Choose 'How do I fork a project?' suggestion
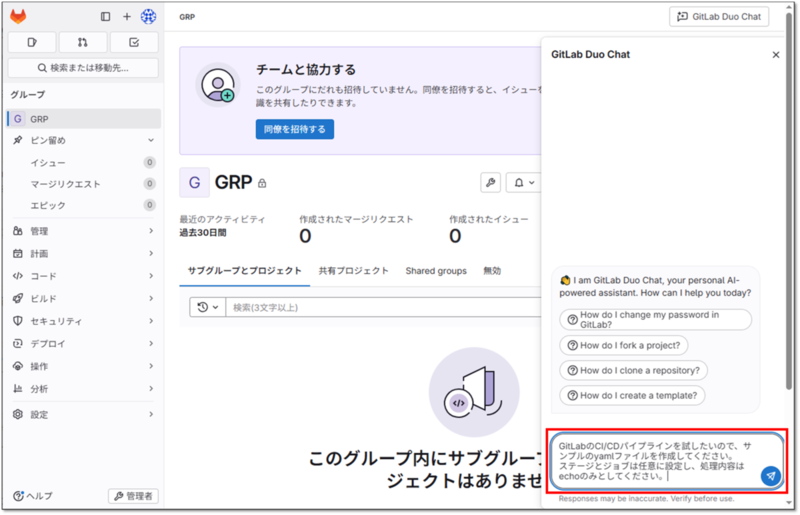The height and width of the screenshot is (515, 800). coord(623,346)
